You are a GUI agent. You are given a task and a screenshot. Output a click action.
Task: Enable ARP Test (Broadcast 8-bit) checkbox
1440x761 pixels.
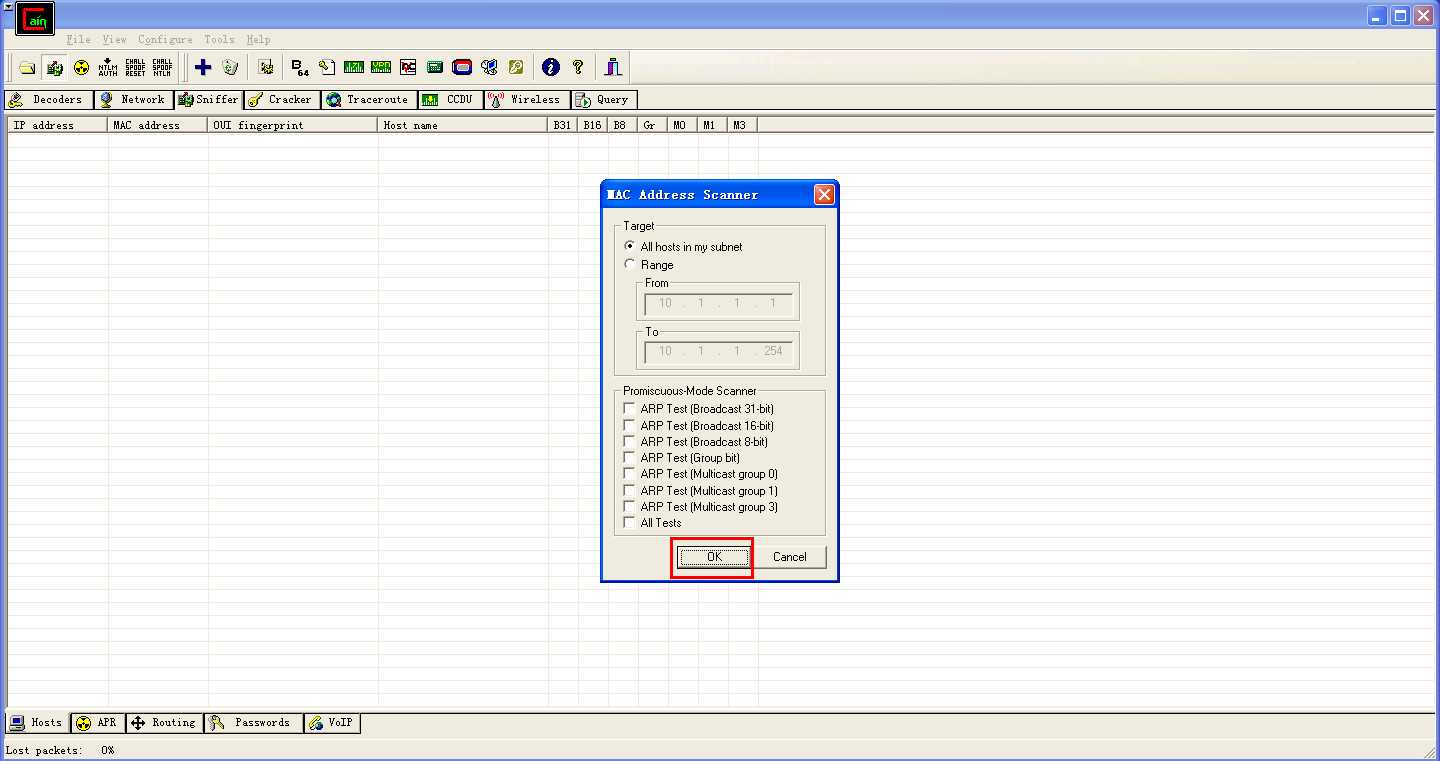point(629,441)
